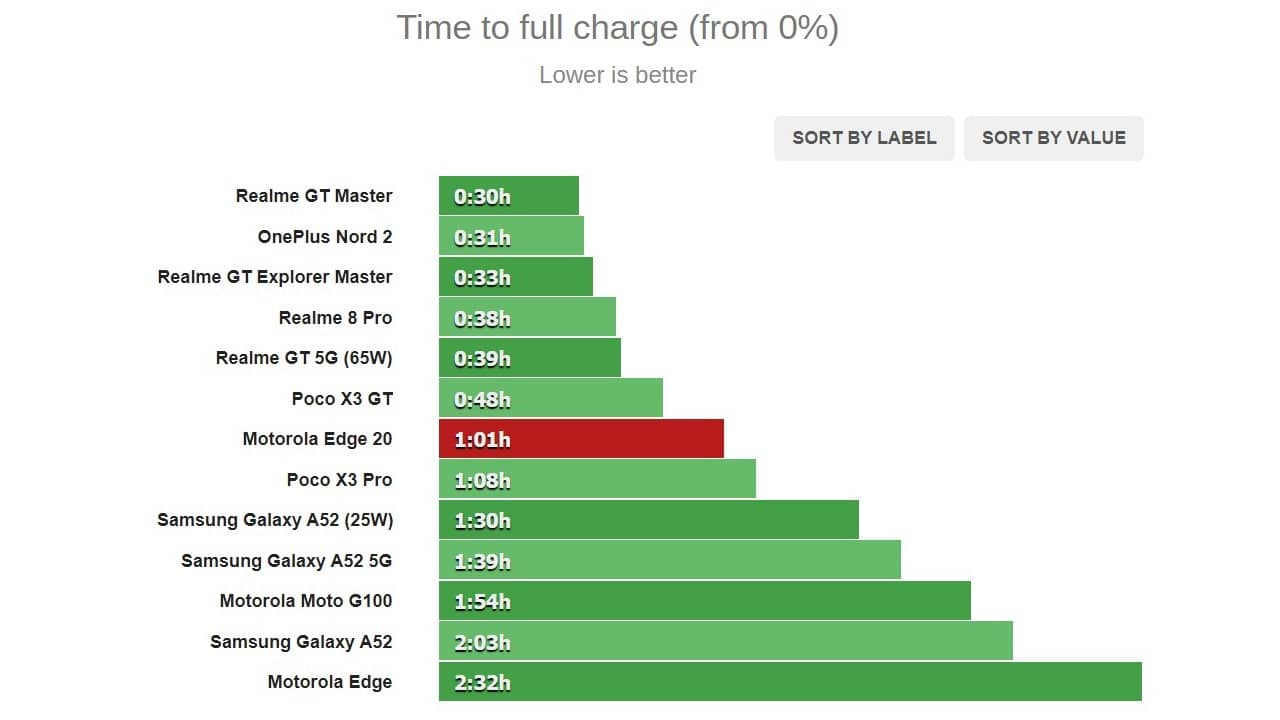Click the Poco X3 Pro label
This screenshot has height=720, width=1280.
(x=339, y=480)
